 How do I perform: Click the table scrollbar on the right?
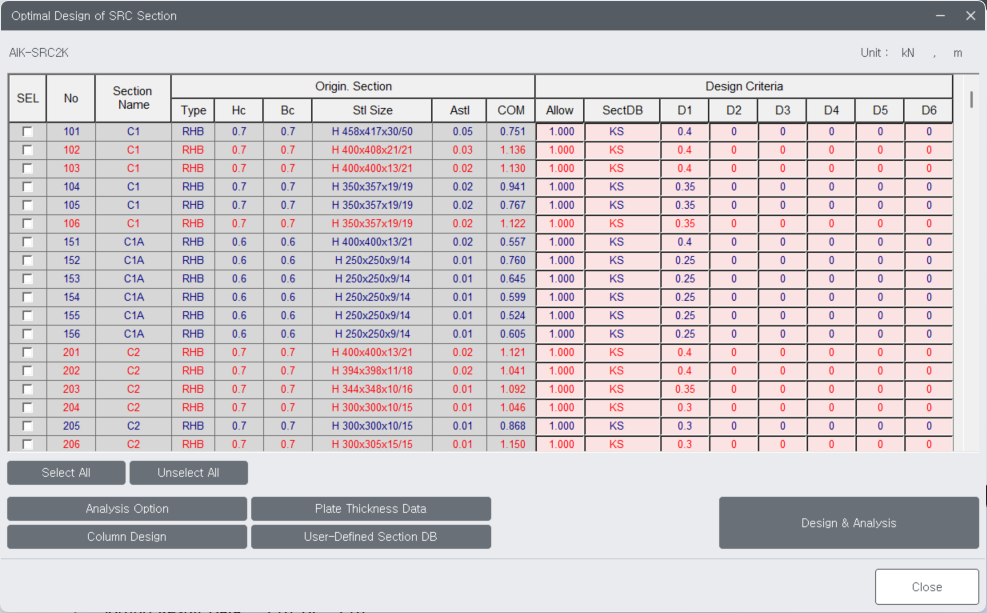pos(969,100)
